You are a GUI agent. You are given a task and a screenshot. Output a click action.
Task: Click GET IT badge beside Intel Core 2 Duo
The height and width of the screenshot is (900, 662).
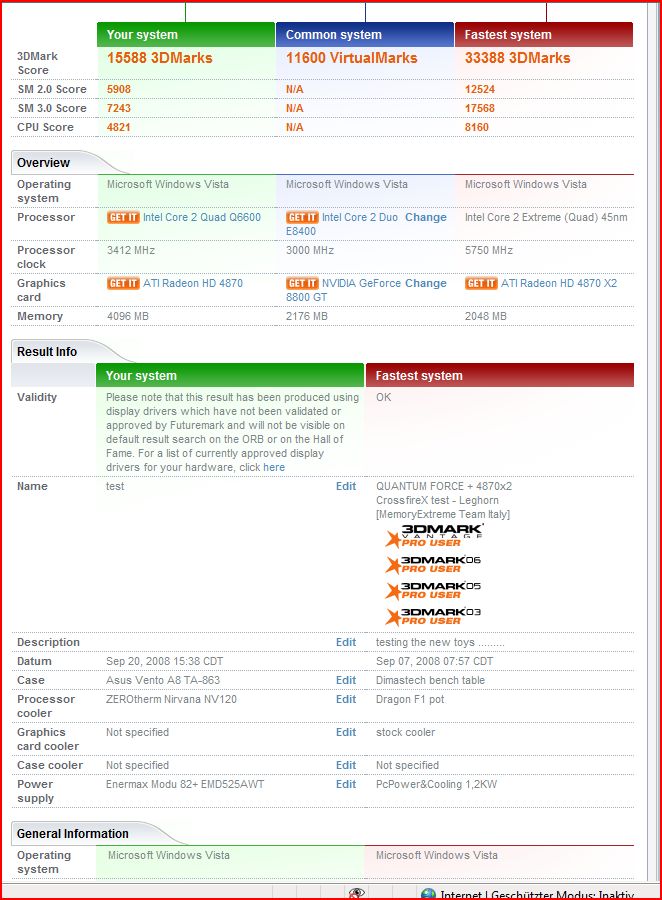[302, 218]
